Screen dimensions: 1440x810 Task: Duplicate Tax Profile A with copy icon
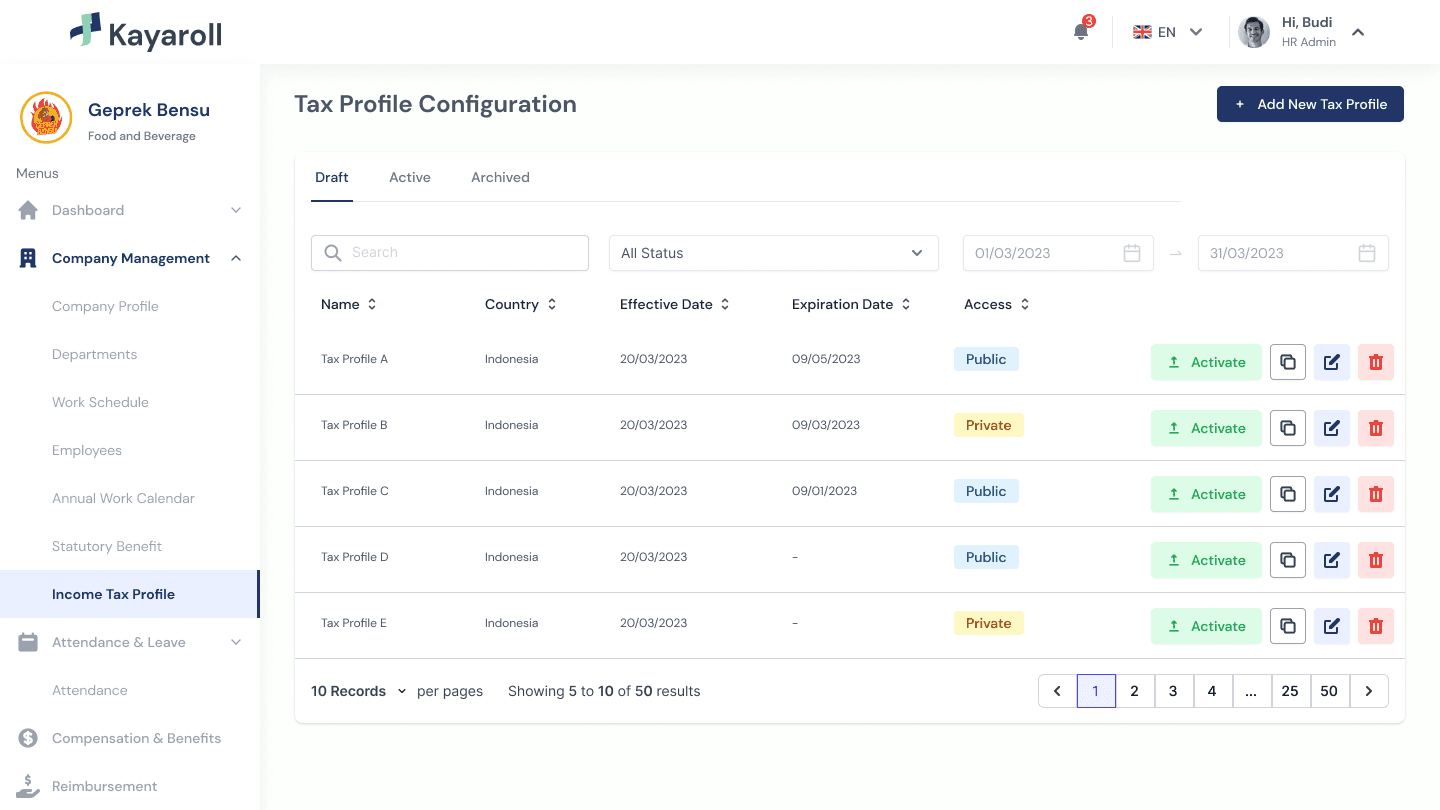click(x=1288, y=362)
